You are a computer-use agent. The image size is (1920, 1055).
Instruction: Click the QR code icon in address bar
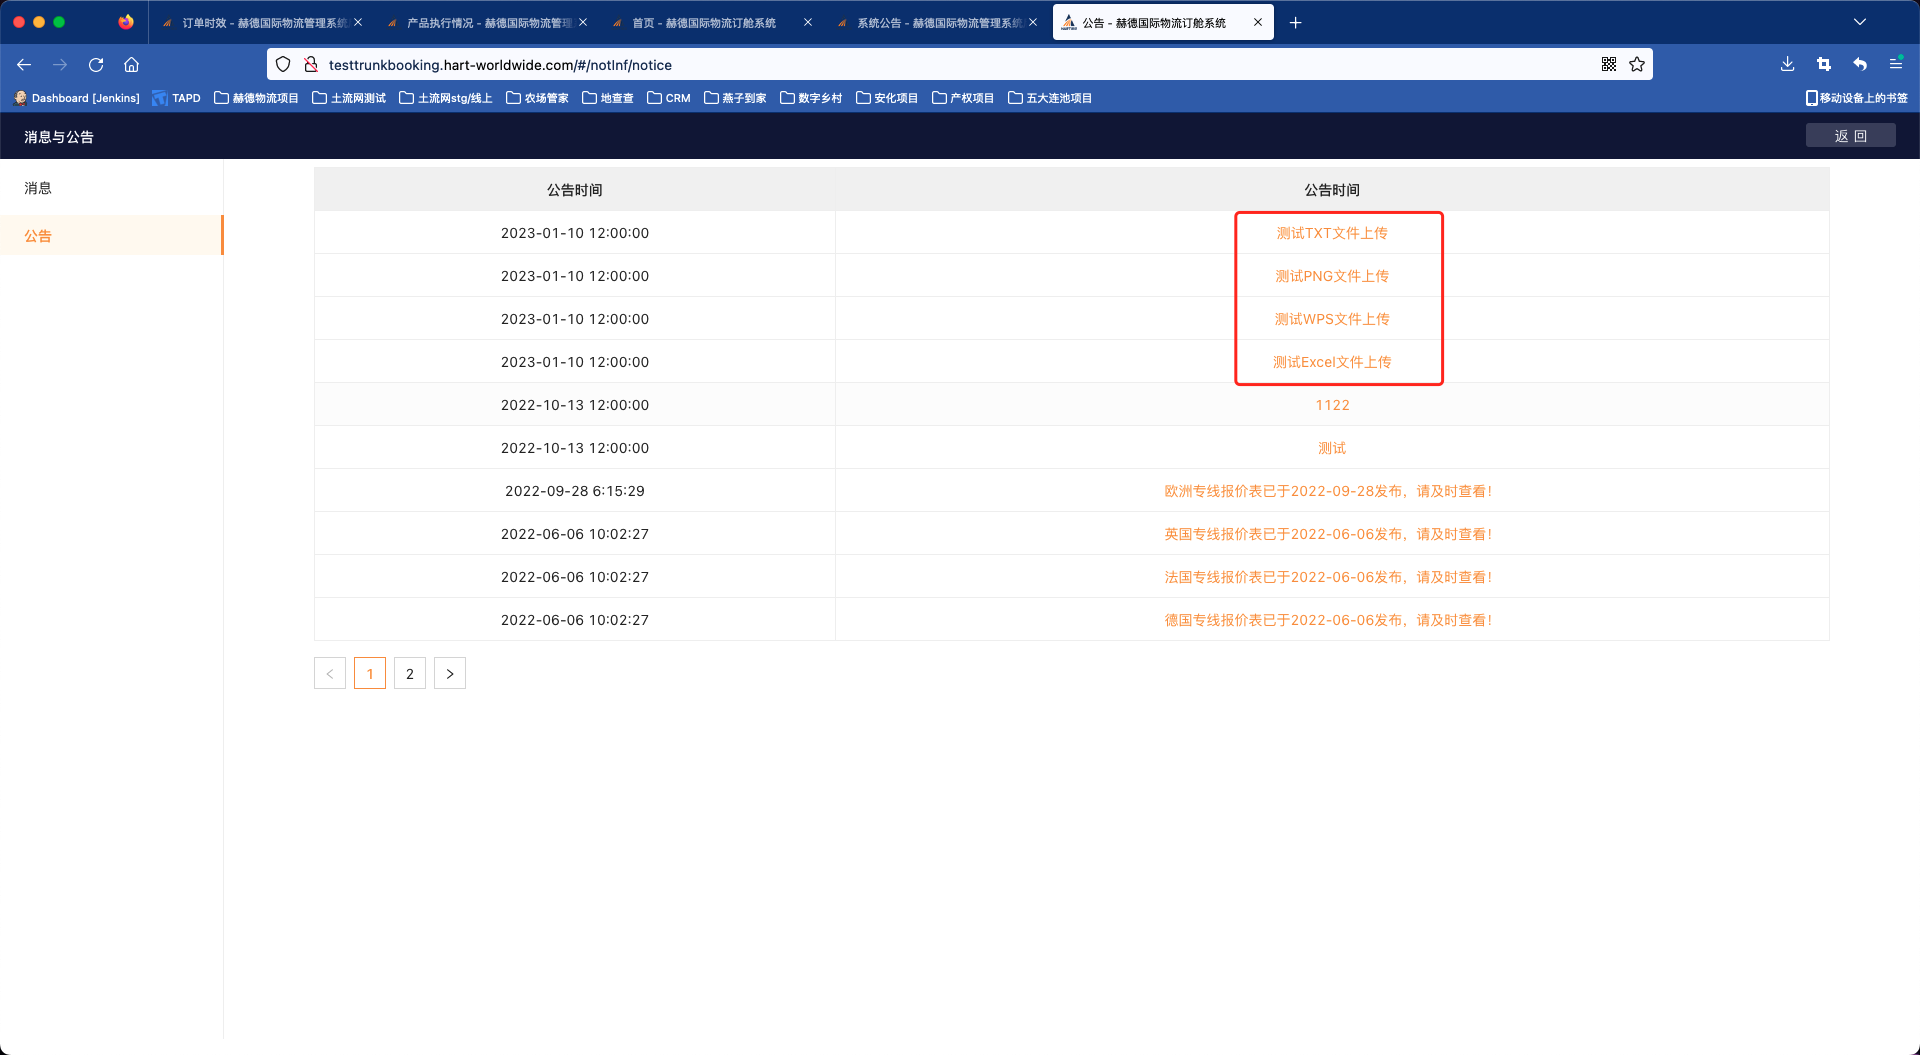pyautogui.click(x=1608, y=65)
